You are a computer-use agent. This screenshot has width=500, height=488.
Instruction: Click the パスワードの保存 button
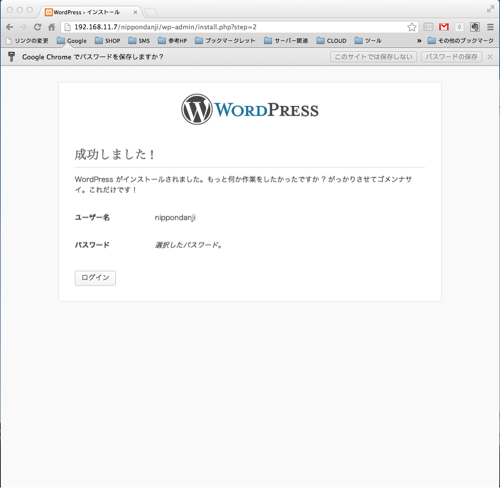coord(452,57)
